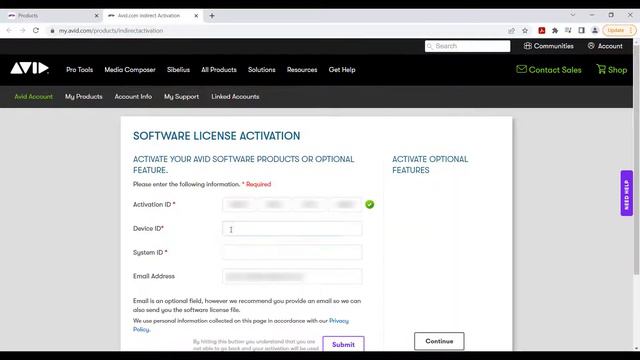Open the Pro Tools menu
640x360 pixels.
[80, 70]
